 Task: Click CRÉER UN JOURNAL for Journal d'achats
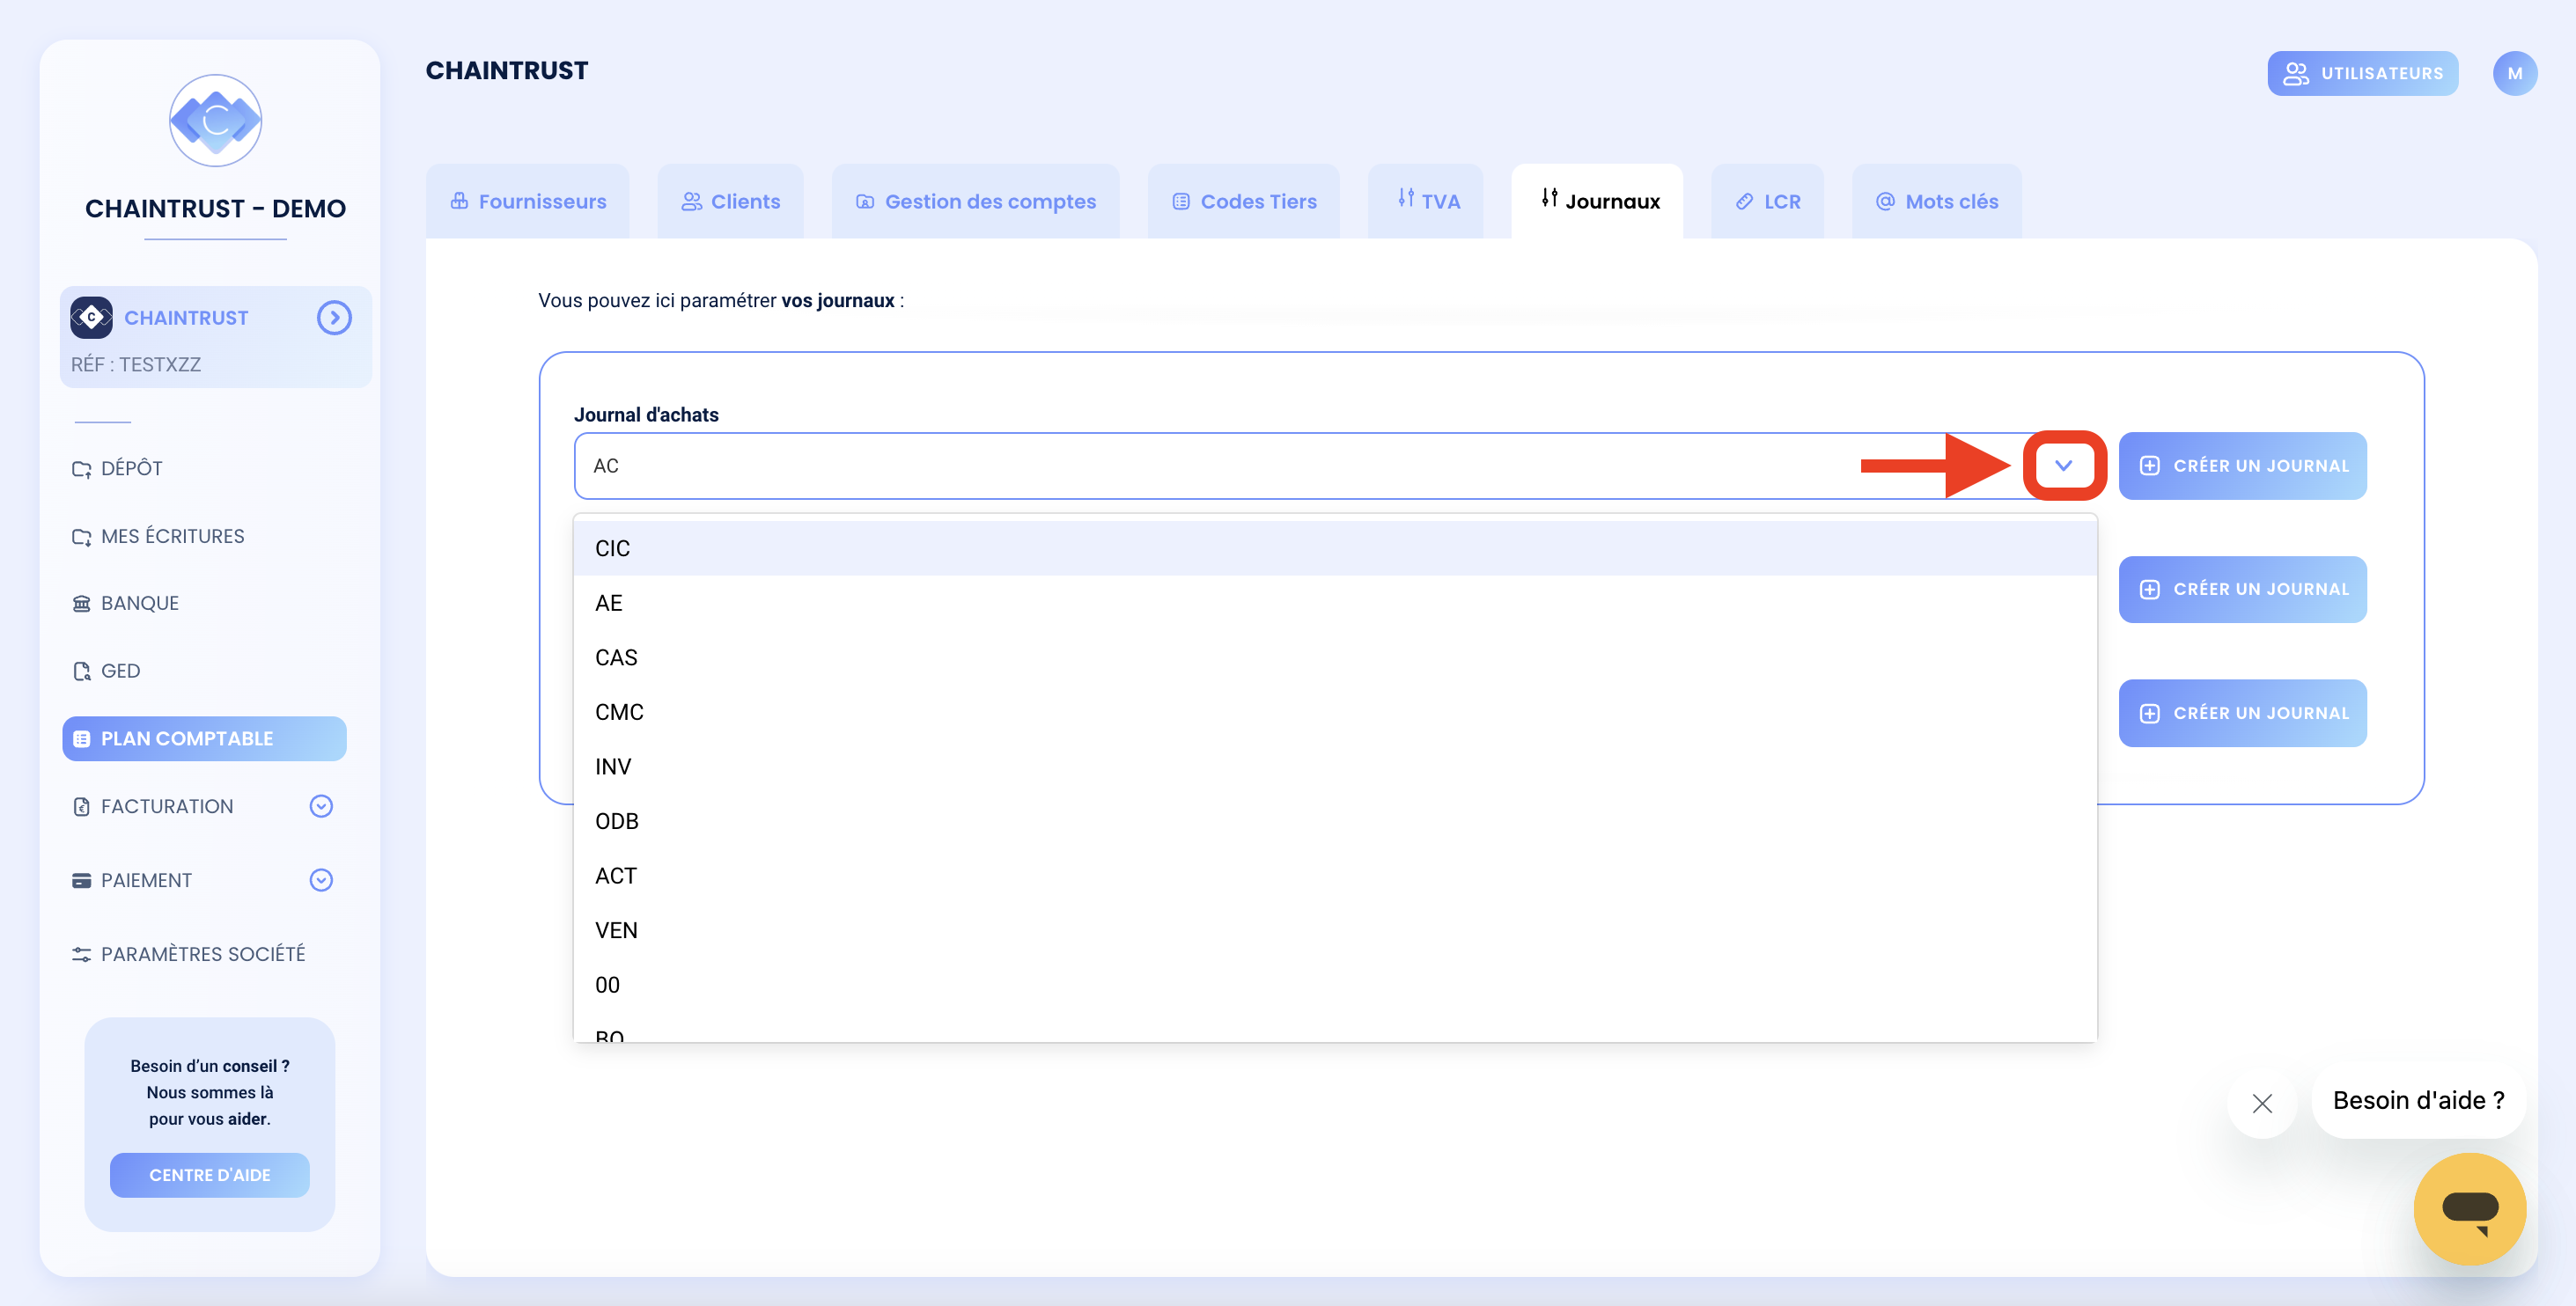[2243, 466]
